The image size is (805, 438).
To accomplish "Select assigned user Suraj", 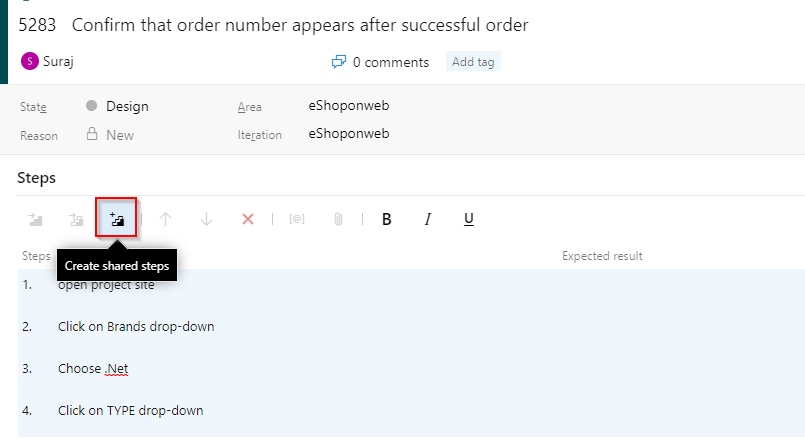I will [x=48, y=61].
